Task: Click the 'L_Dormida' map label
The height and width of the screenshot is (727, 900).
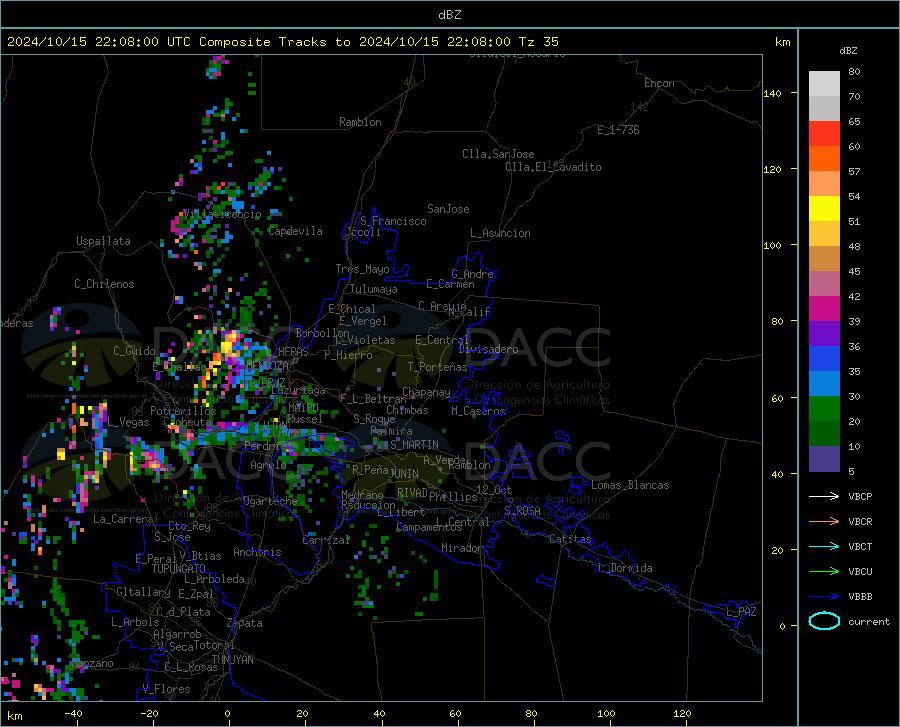Action: click(x=624, y=569)
